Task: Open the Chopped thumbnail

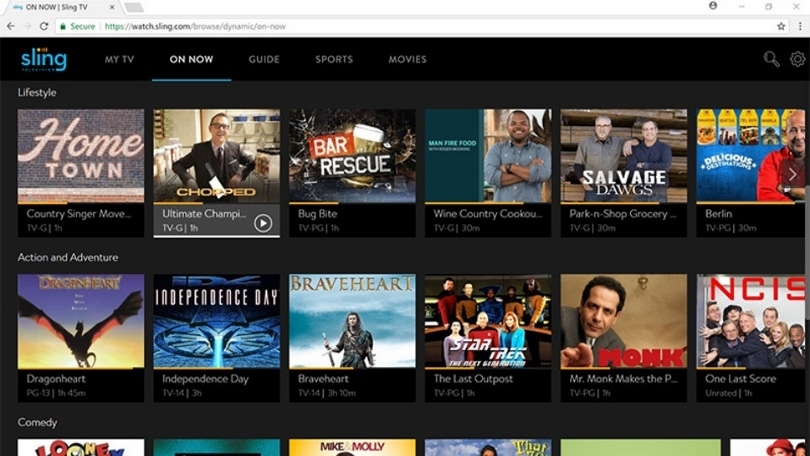Action: coord(217,155)
